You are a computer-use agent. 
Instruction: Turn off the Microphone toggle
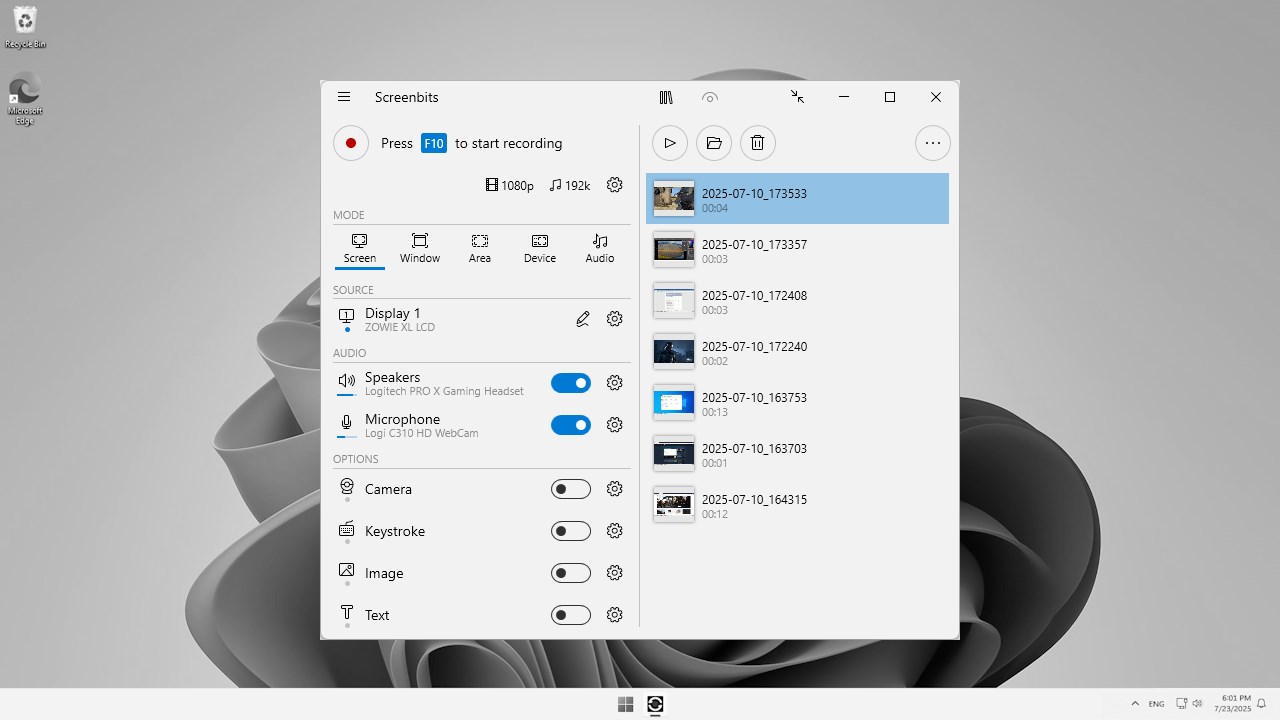click(x=571, y=425)
